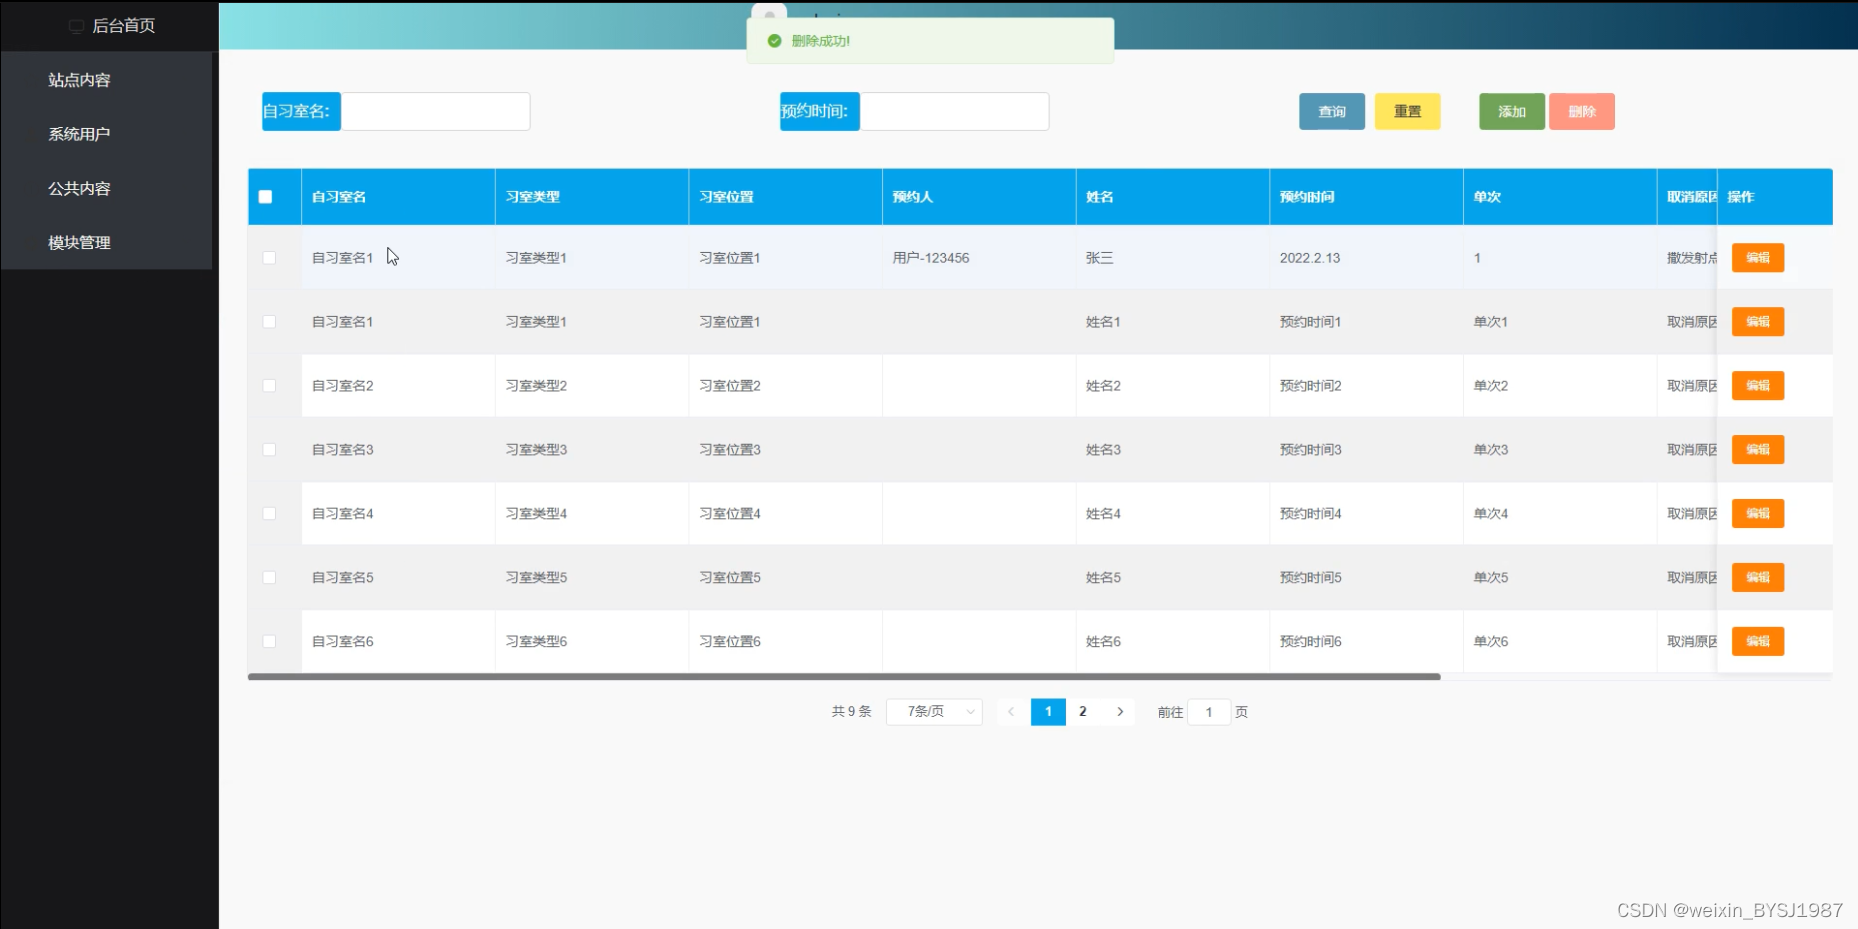Viewport: 1858px width, 929px height.
Task: Toggle the select-all header checkbox
Action: 265,197
